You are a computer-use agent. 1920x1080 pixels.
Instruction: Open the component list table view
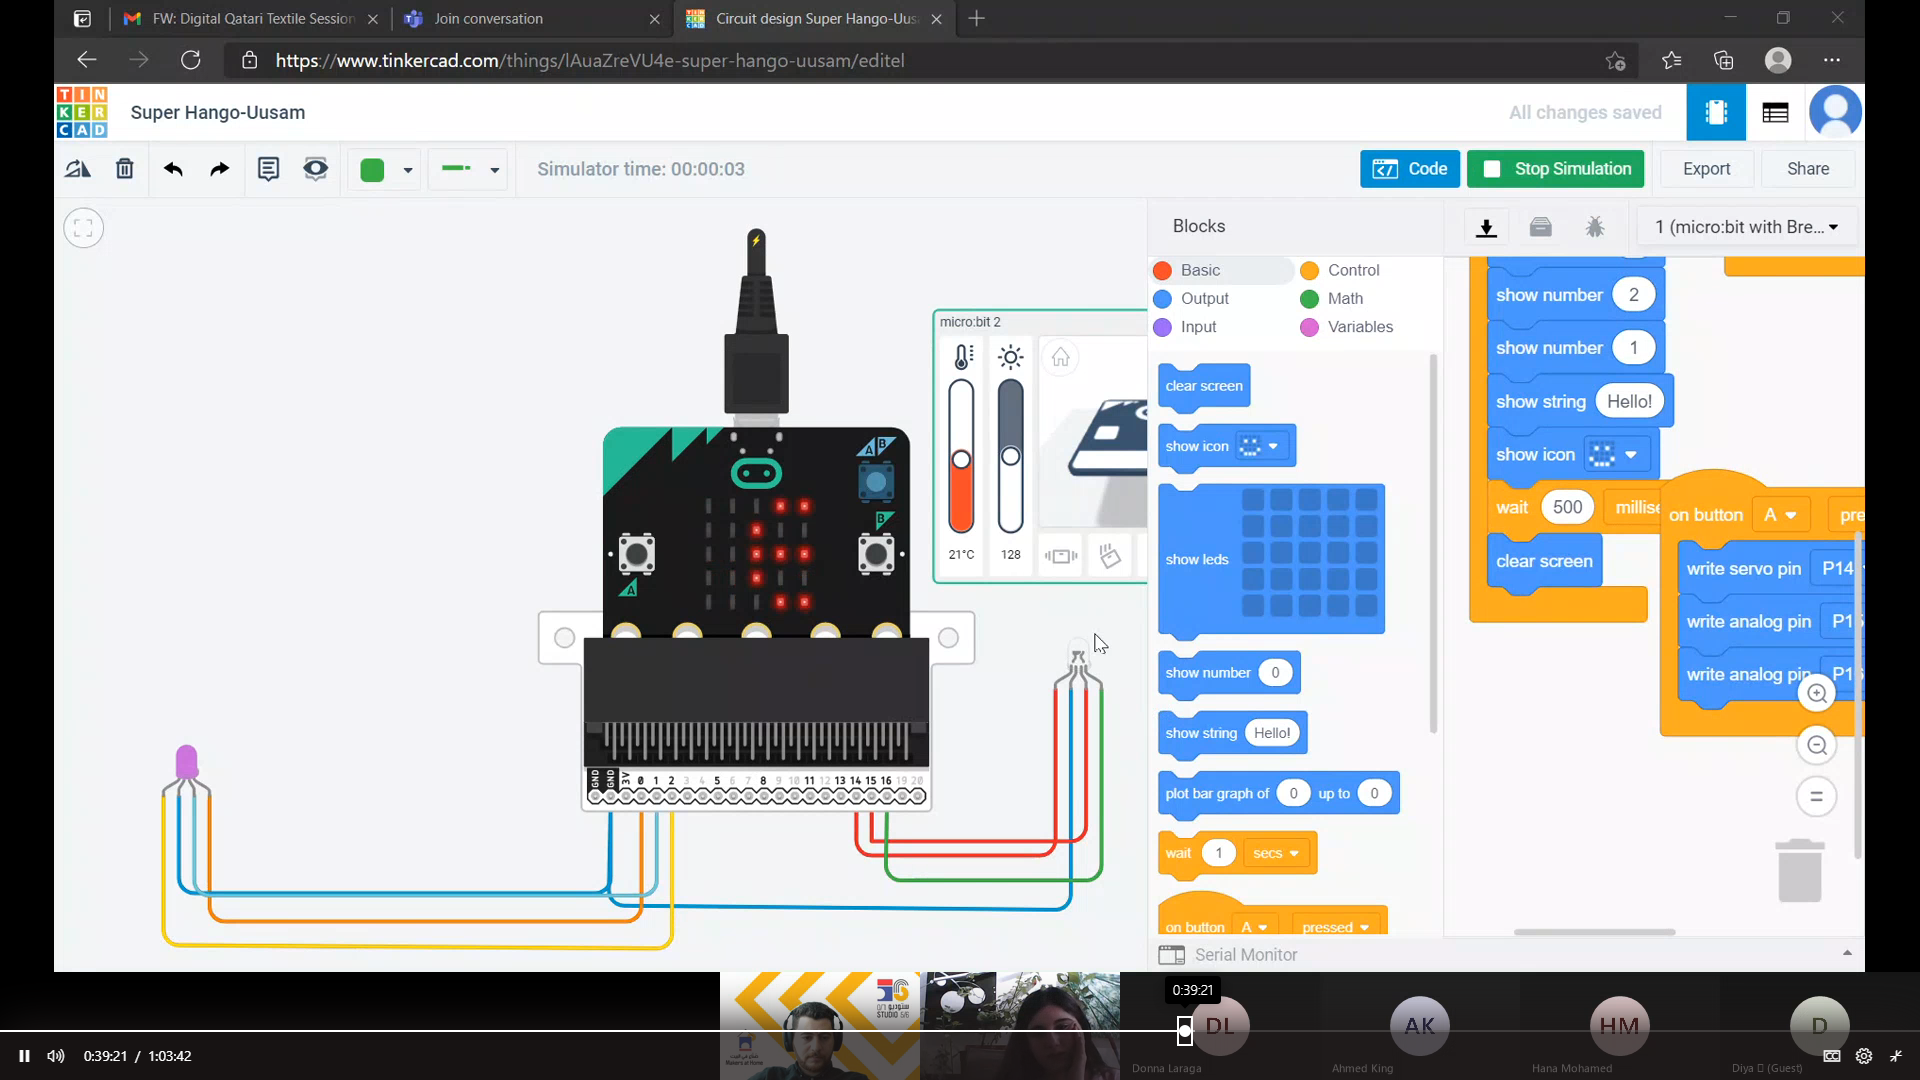pyautogui.click(x=1775, y=113)
